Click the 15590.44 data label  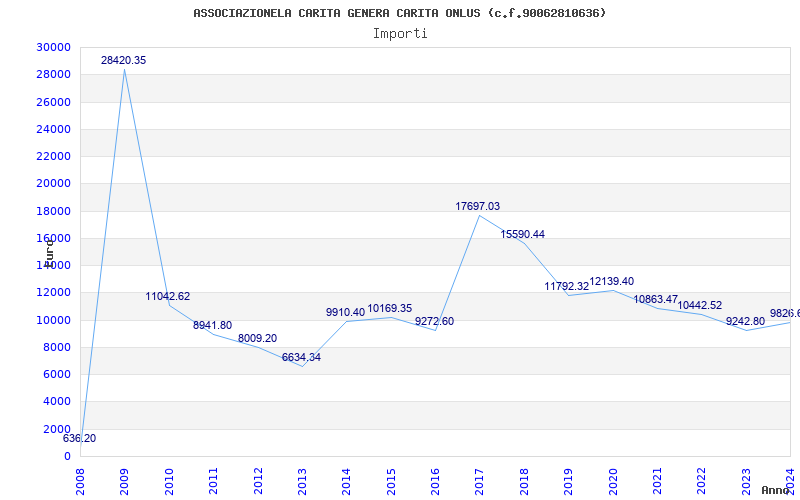522,234
